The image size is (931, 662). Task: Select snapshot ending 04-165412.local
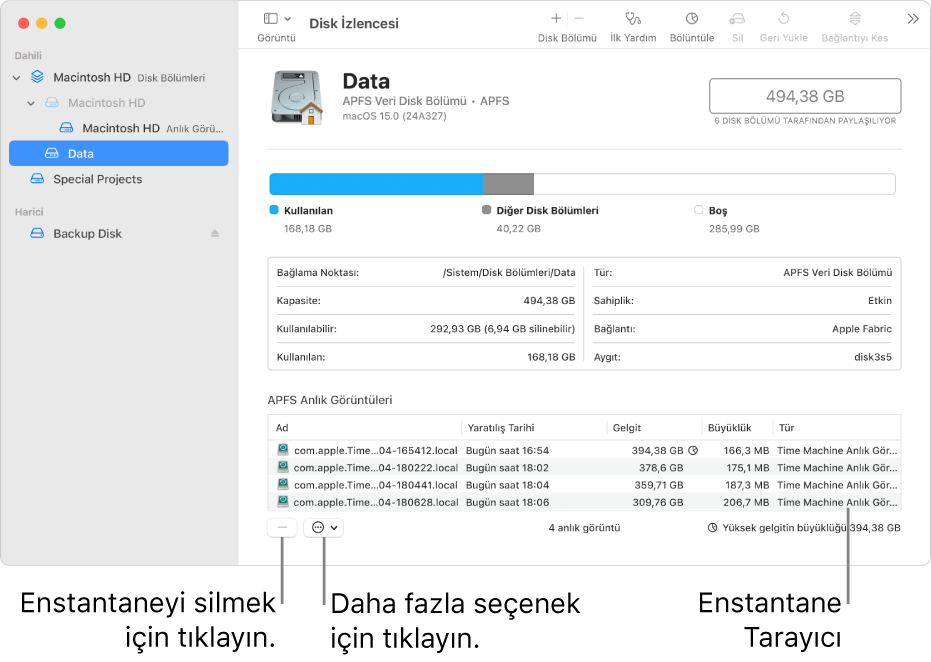(584, 451)
